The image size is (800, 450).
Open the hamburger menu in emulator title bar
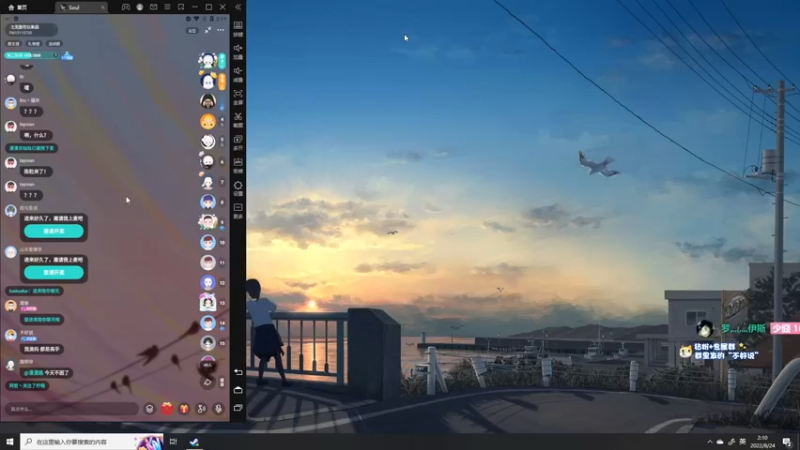pos(167,7)
